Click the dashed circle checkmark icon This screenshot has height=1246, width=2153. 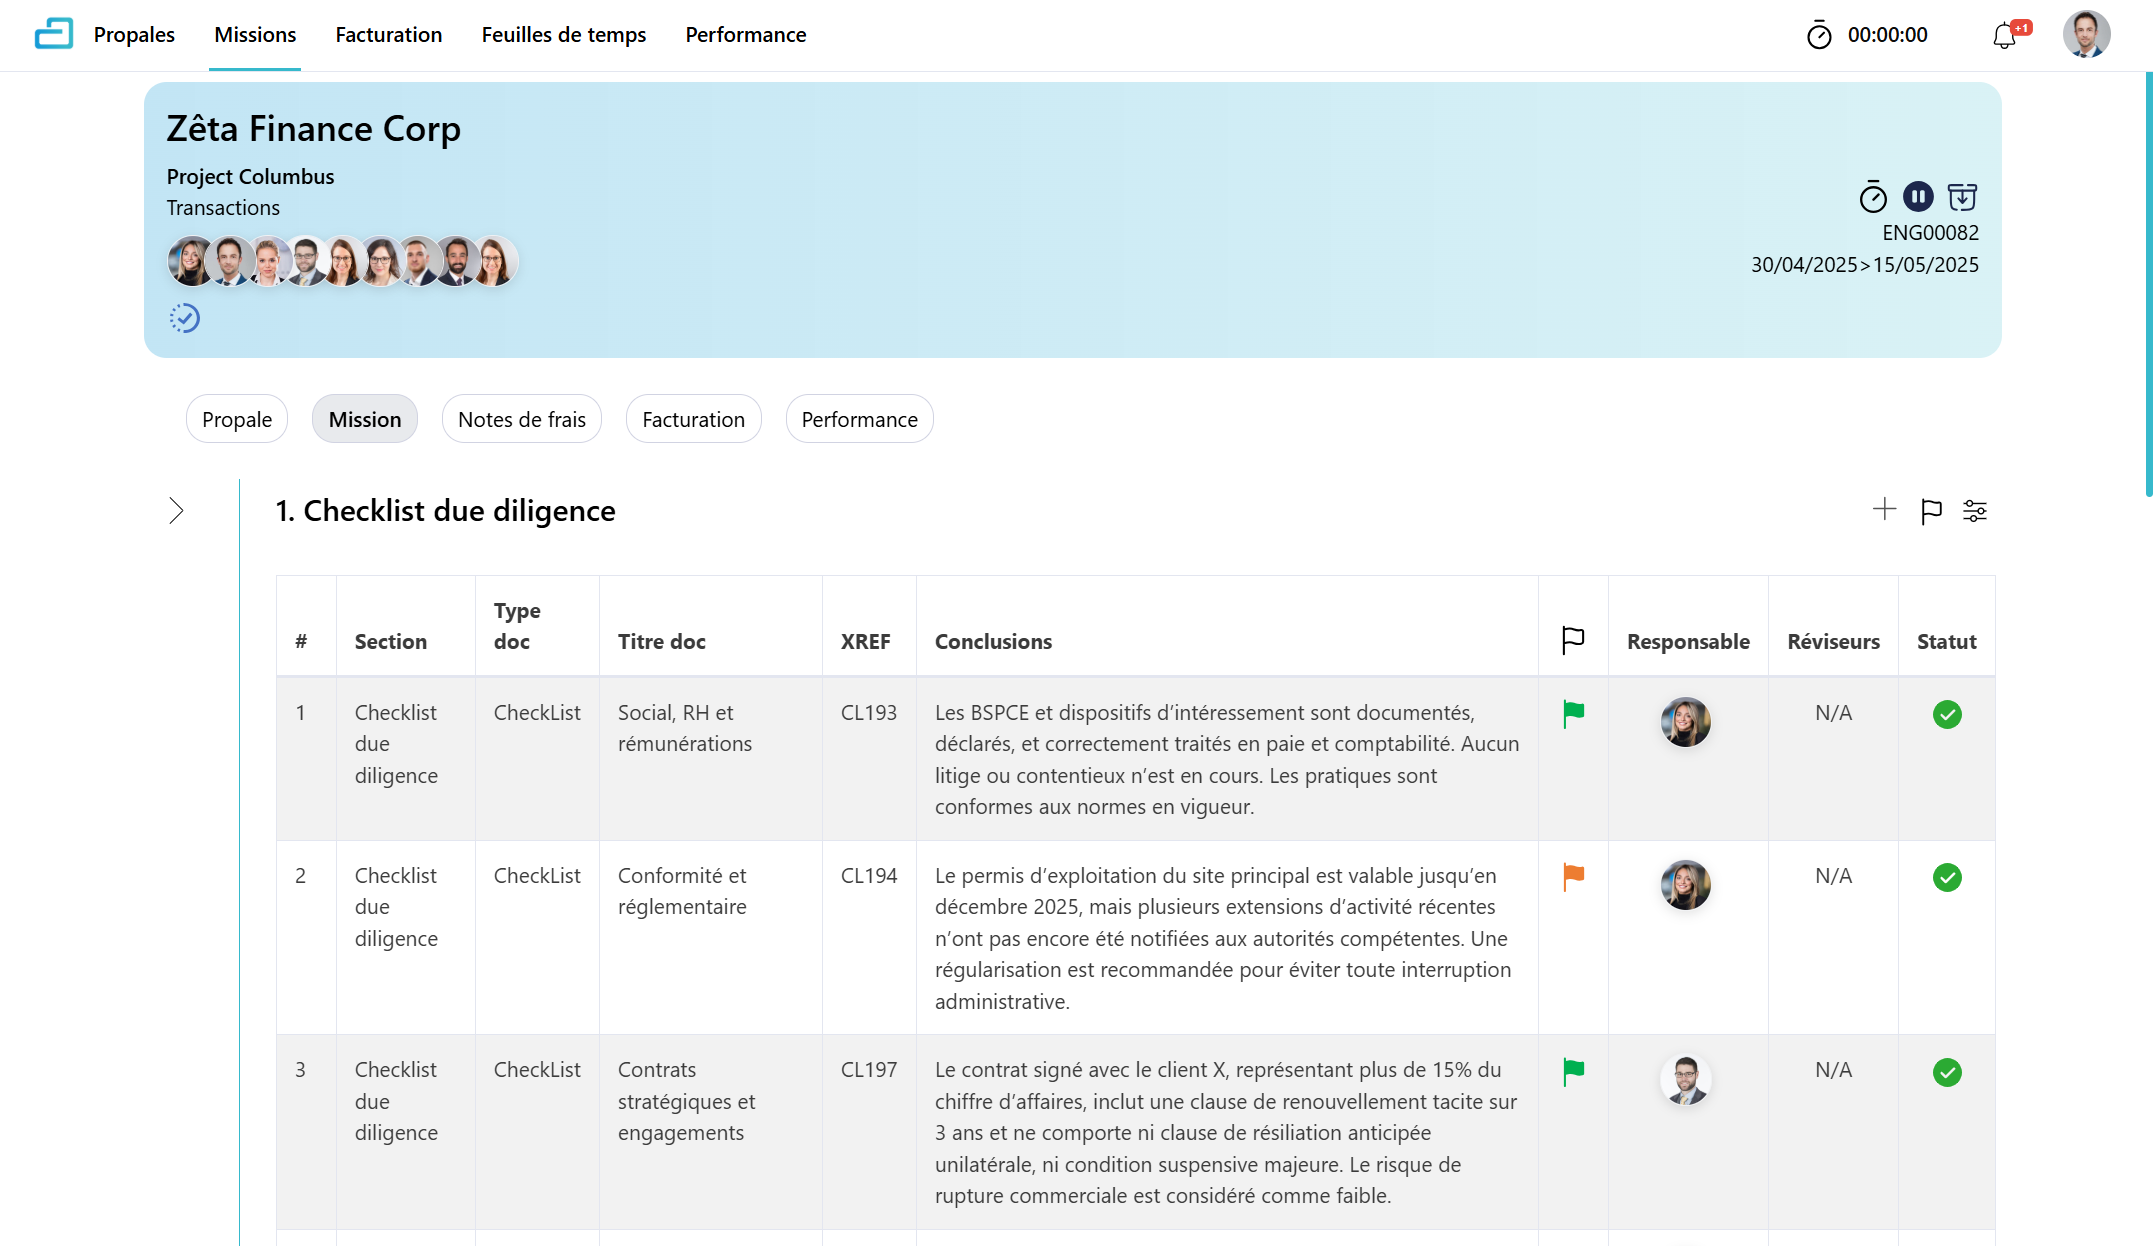coord(185,318)
